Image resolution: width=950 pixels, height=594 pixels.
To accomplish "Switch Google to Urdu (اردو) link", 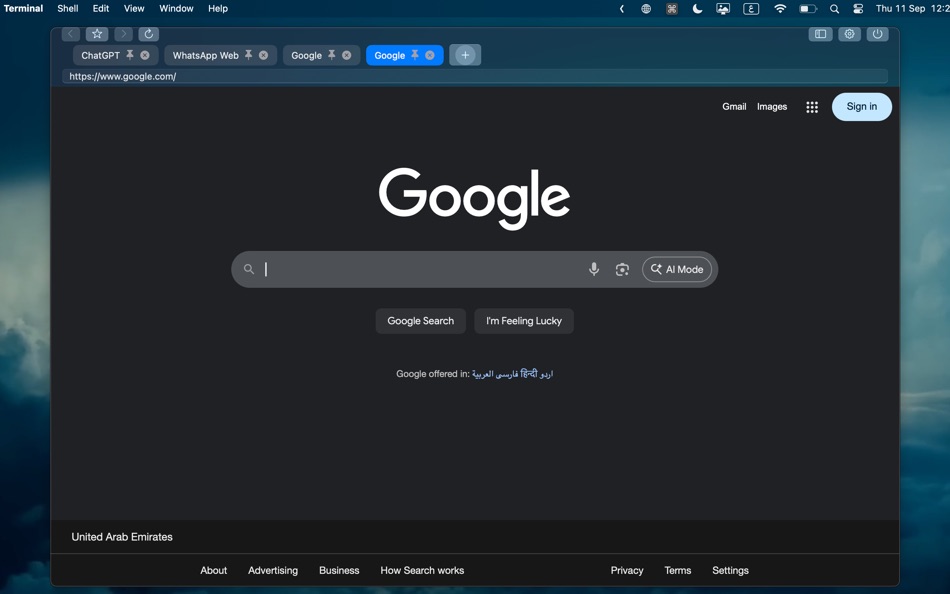I will click(546, 374).
